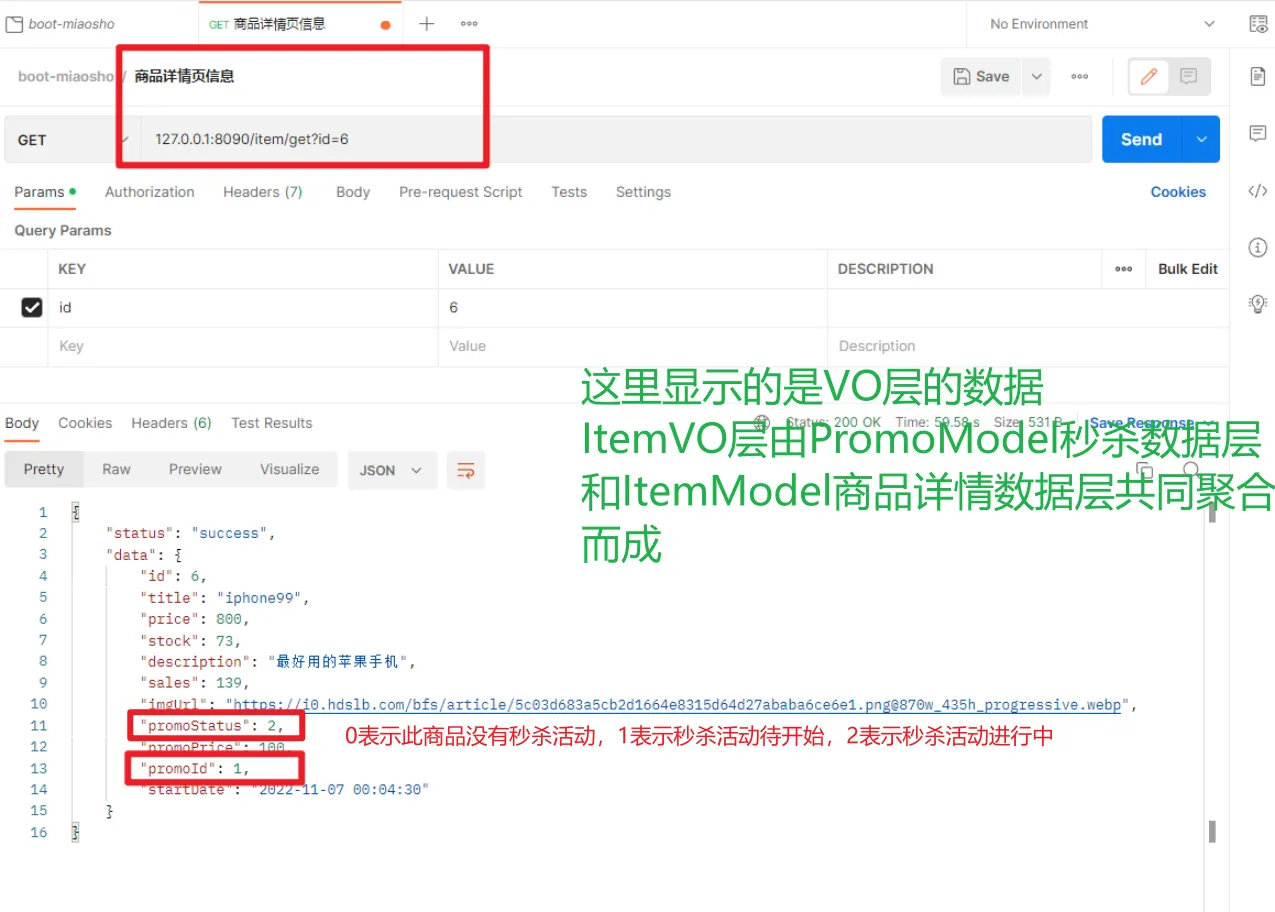Select the response Body tab
The image size is (1275, 912).
click(22, 424)
